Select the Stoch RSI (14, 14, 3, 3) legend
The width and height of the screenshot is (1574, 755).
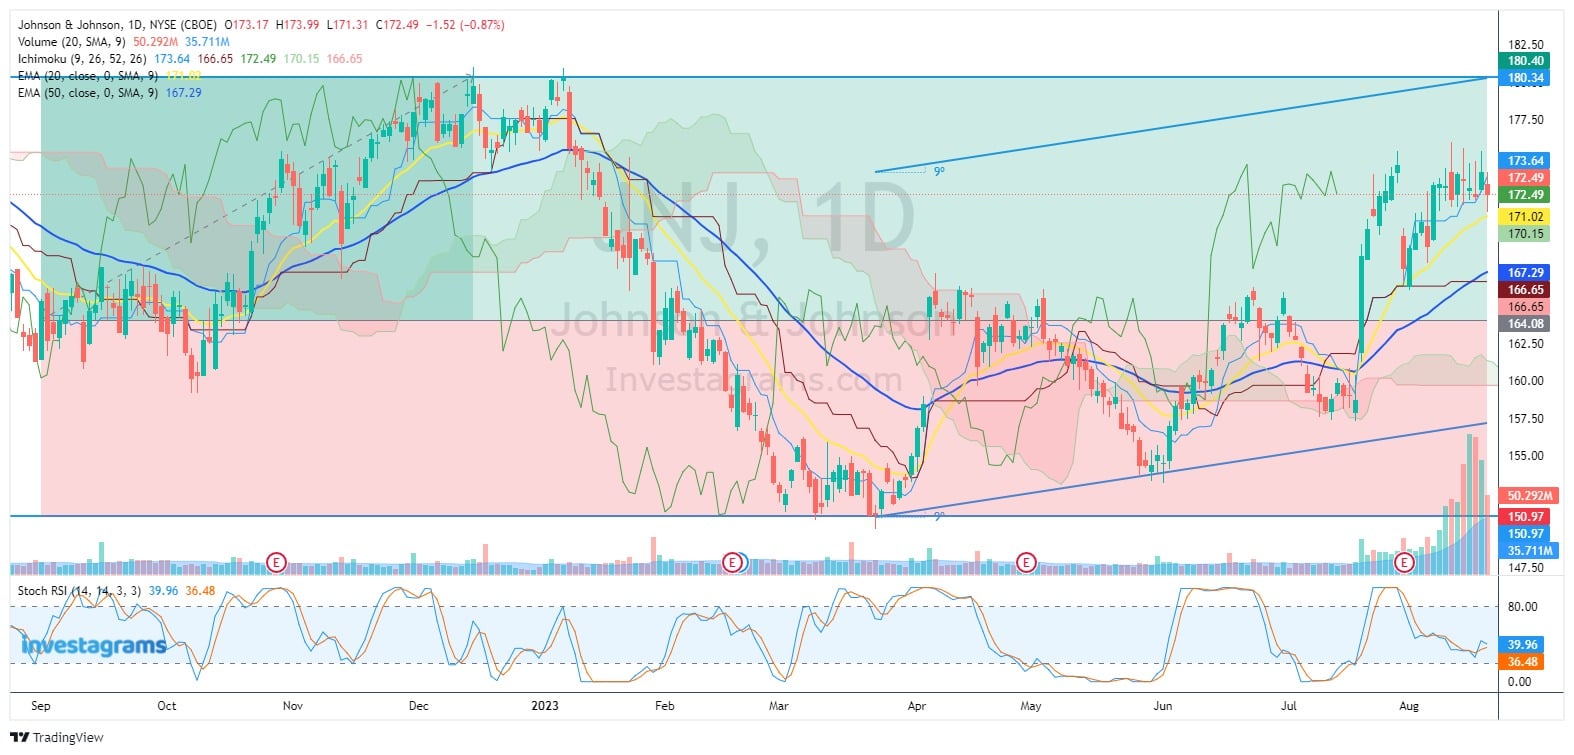79,591
